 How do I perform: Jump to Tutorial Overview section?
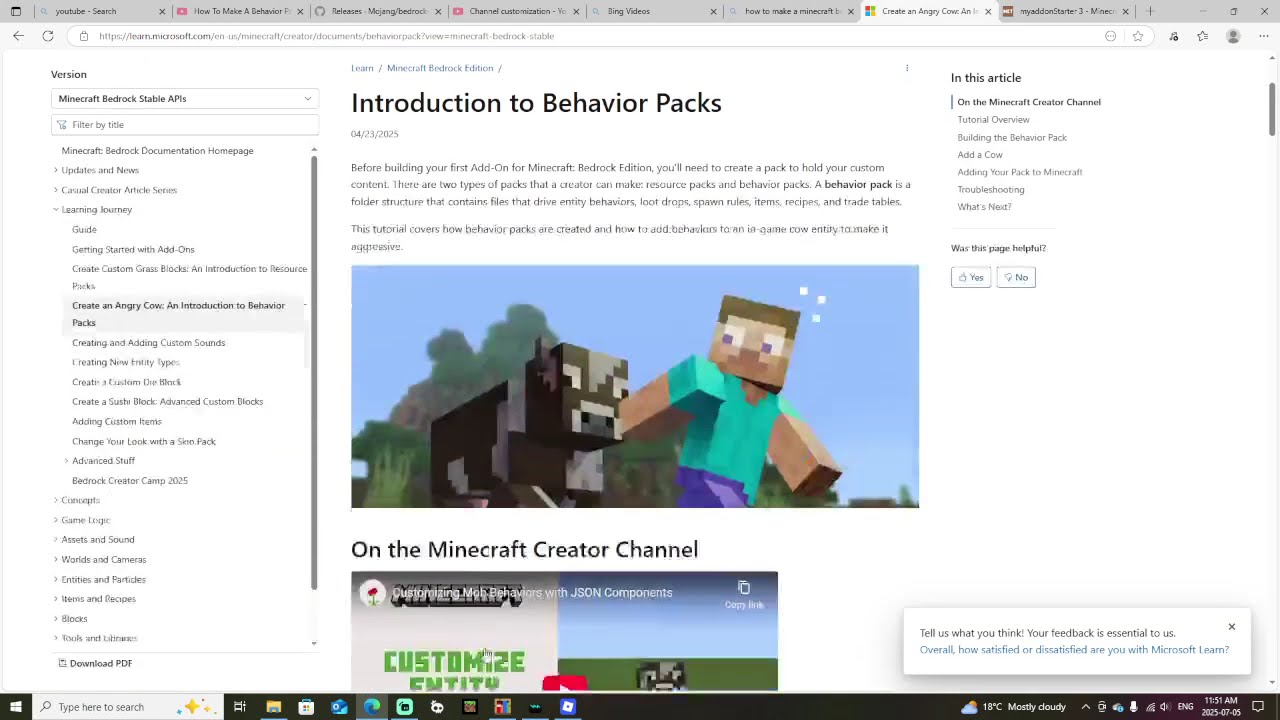click(993, 120)
